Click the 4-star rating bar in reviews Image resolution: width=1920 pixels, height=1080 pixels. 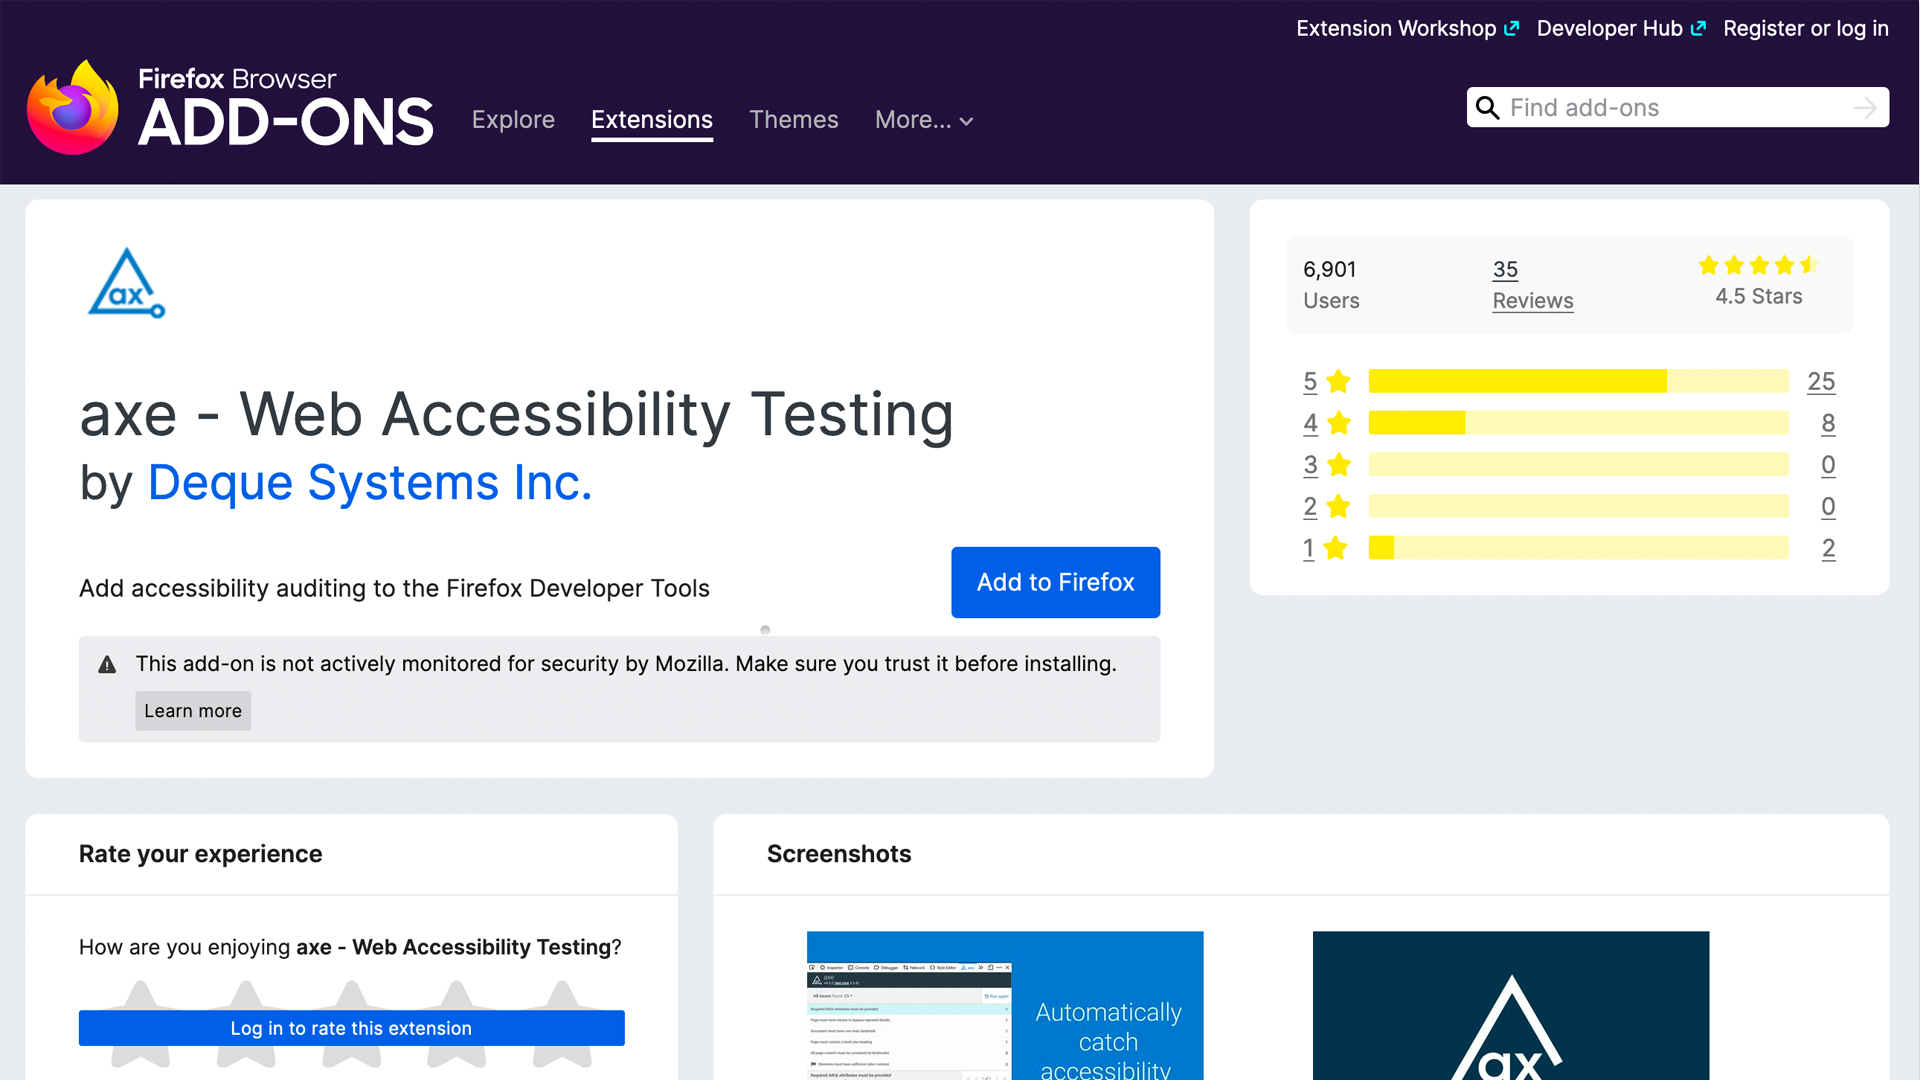coord(1577,423)
